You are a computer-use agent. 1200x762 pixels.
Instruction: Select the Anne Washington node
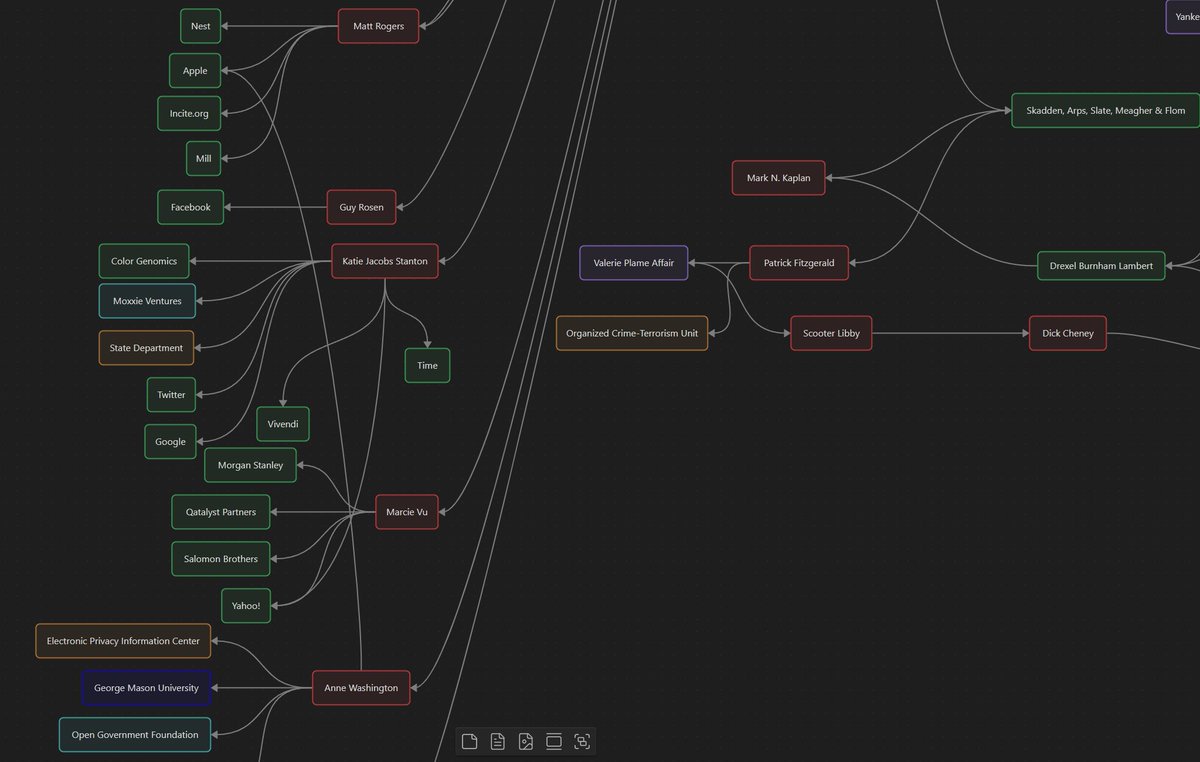(361, 688)
